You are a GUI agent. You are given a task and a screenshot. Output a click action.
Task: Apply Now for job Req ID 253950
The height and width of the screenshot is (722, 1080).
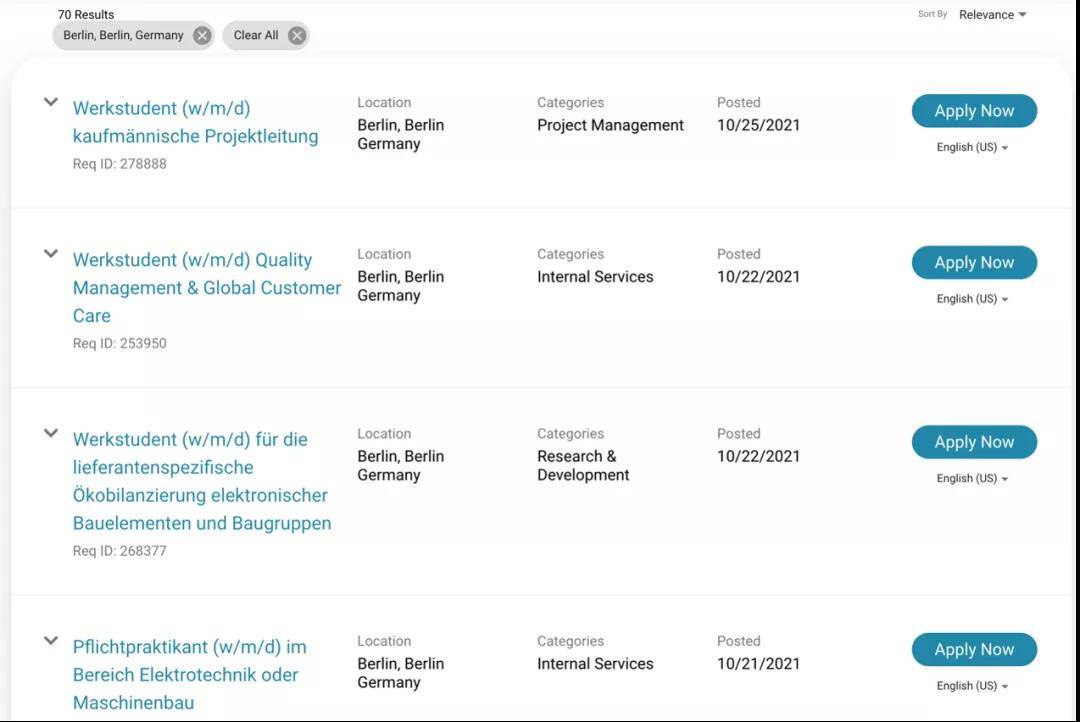click(974, 262)
